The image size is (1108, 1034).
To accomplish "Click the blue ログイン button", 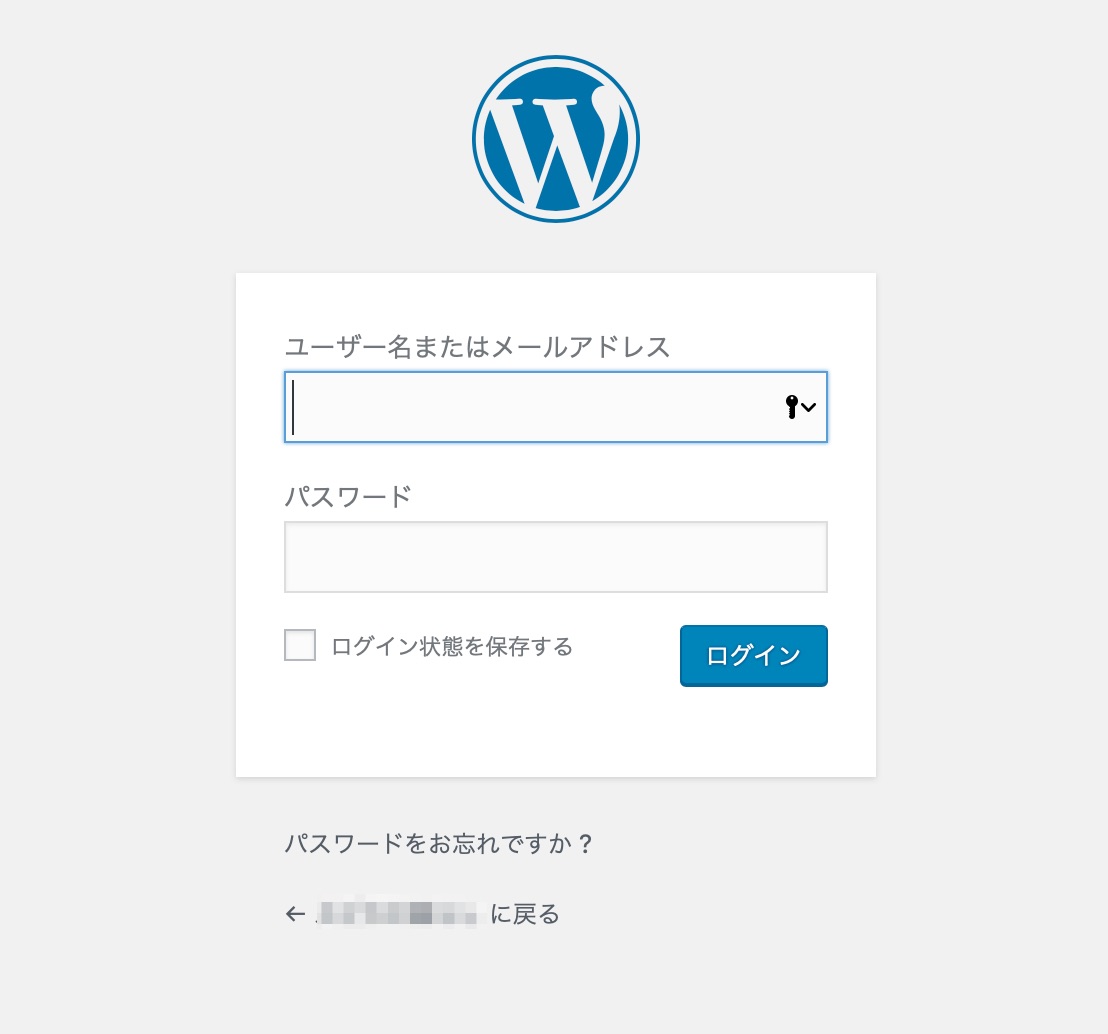I will pos(753,656).
